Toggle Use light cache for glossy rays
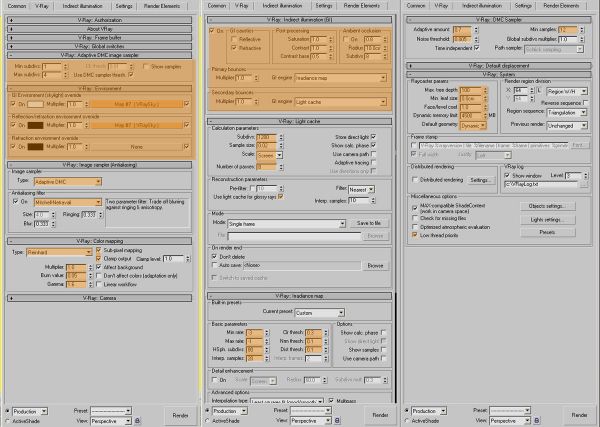 pos(281,197)
